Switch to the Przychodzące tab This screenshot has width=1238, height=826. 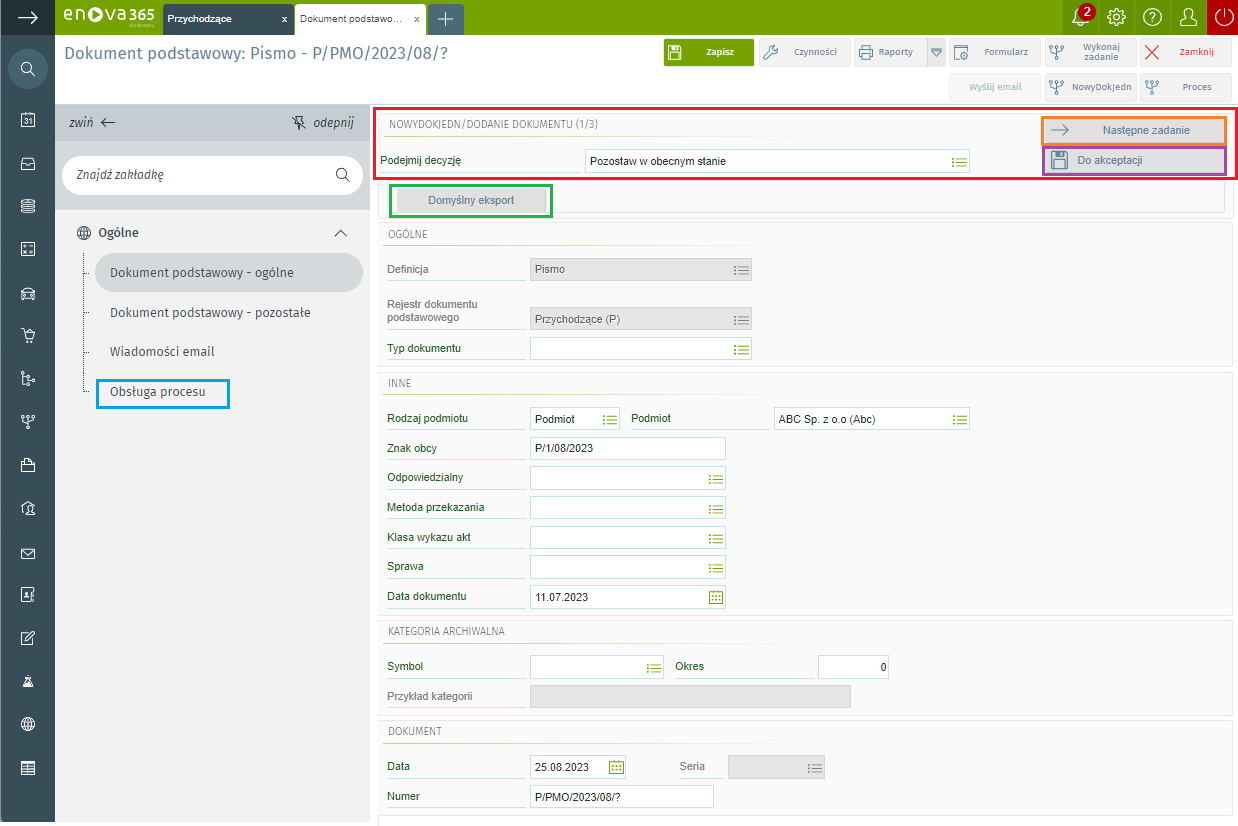tap(218, 19)
